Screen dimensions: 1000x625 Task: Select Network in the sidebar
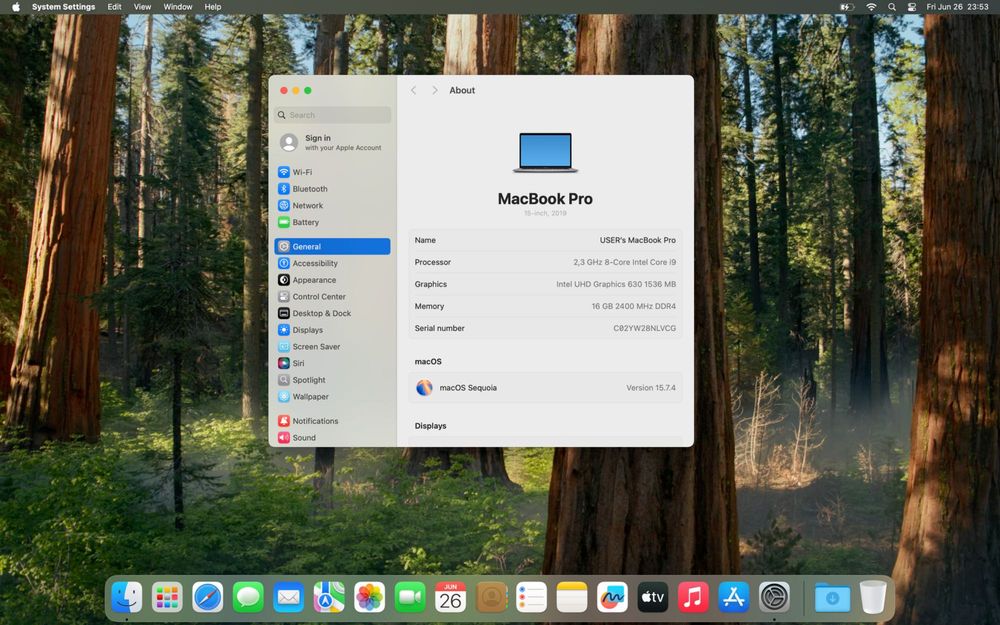[x=332, y=205]
